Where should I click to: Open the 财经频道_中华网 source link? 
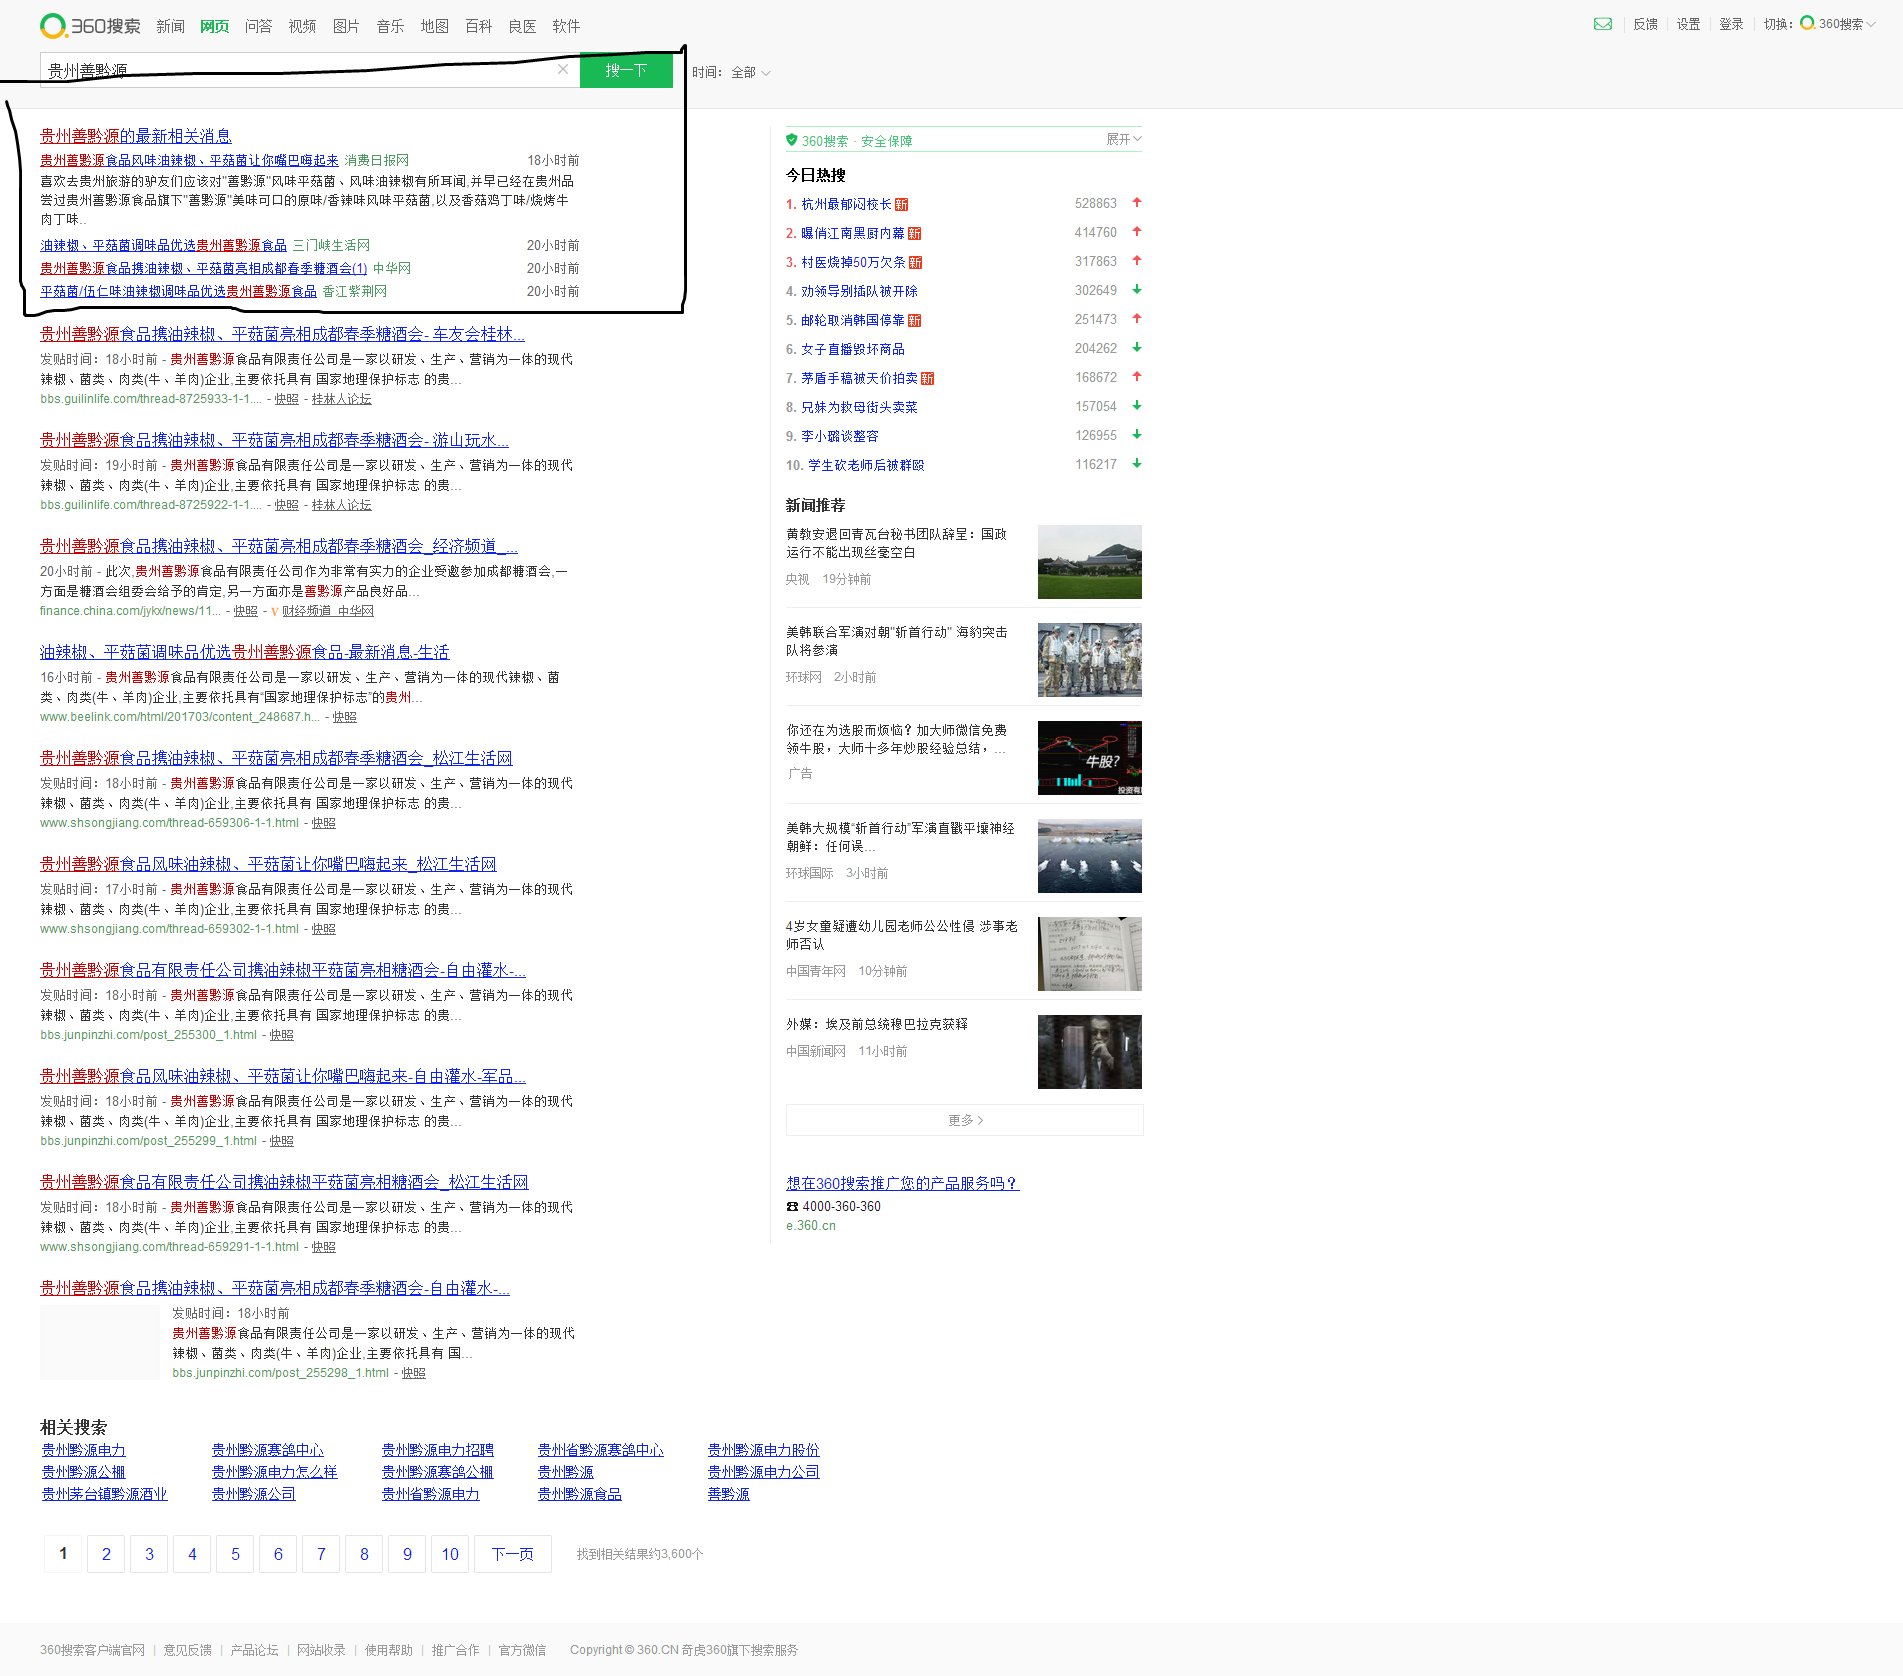327,611
